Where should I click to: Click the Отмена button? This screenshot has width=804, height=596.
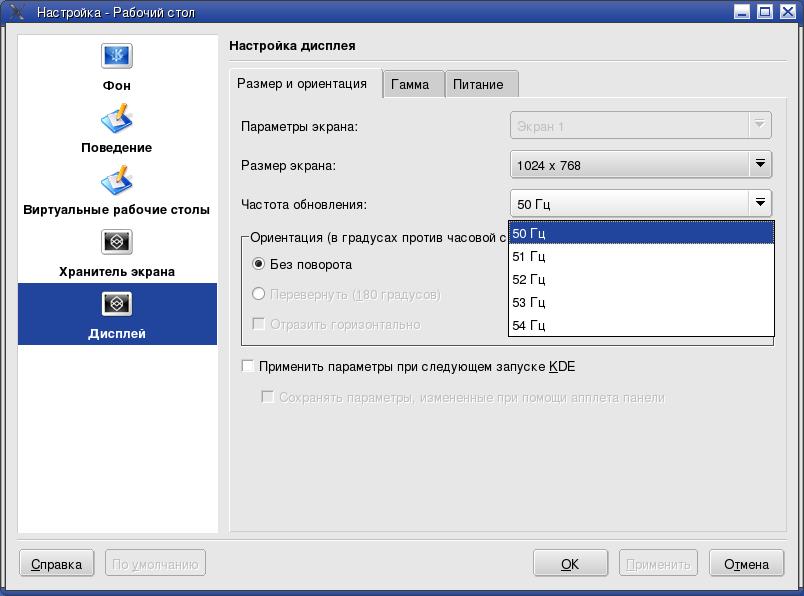point(746,564)
